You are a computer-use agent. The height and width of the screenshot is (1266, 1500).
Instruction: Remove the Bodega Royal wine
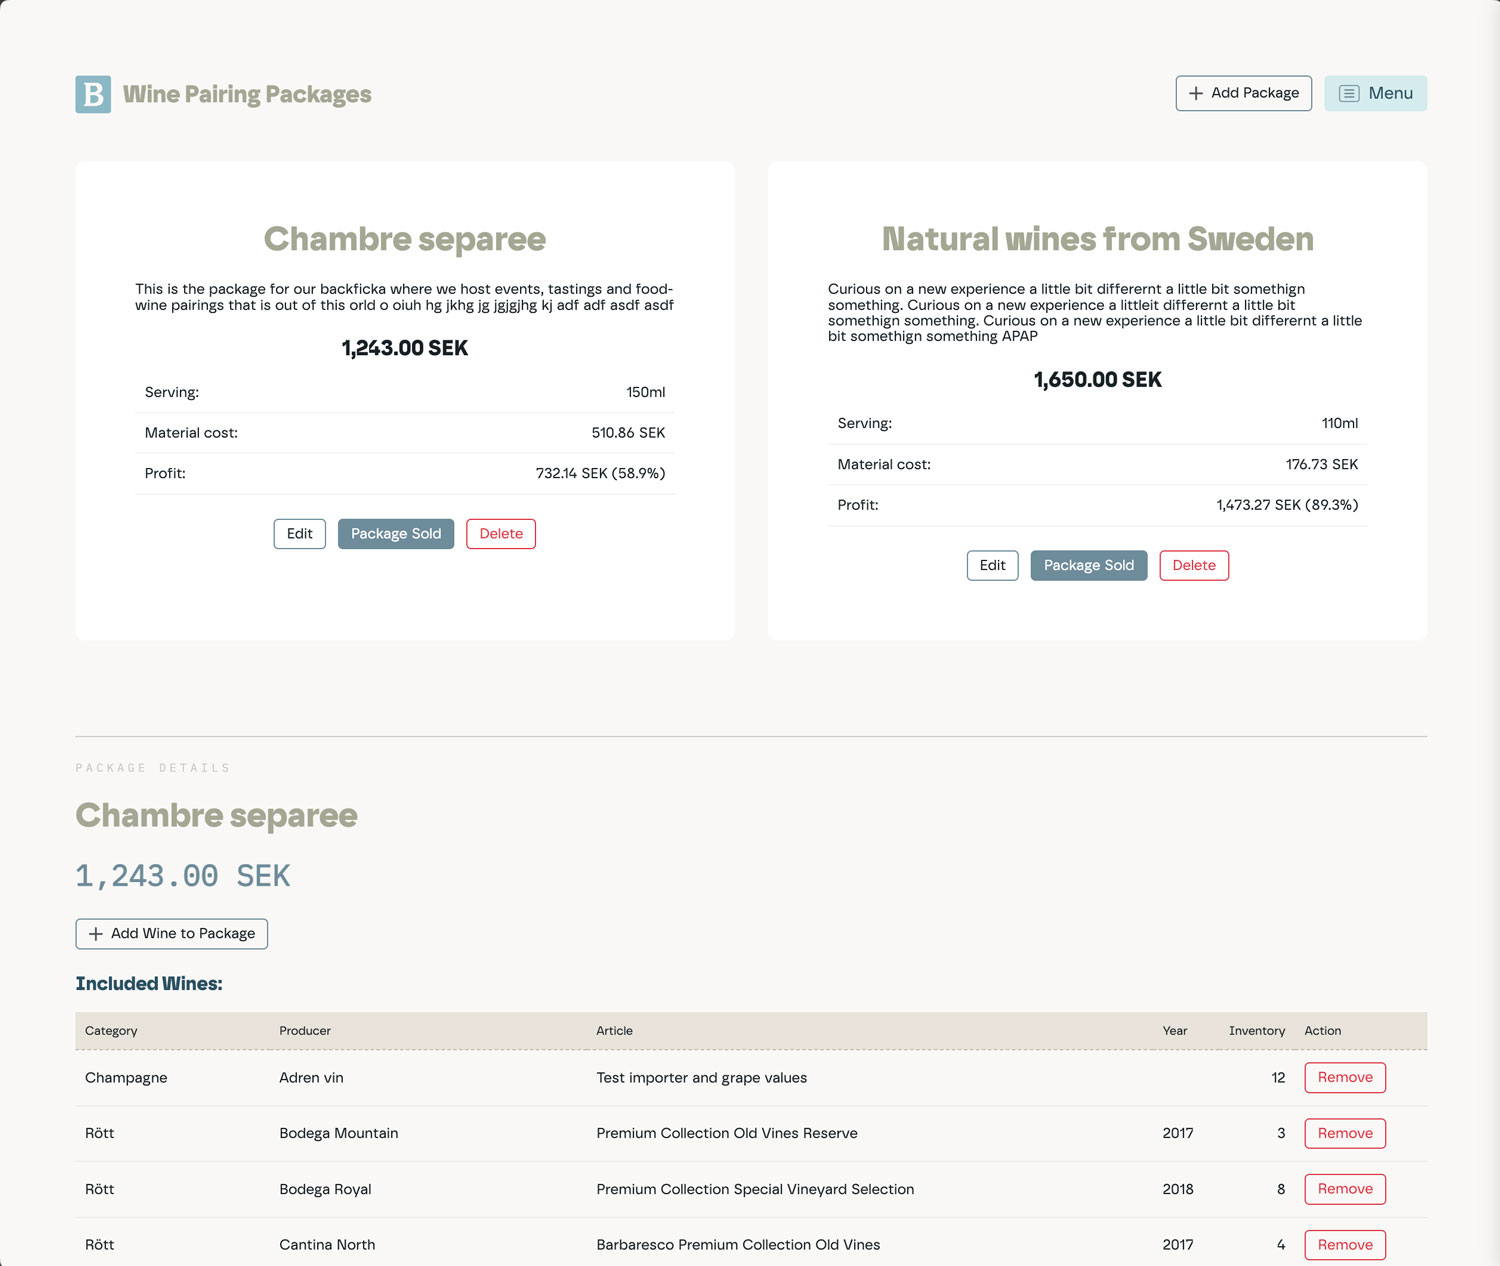(x=1344, y=1189)
